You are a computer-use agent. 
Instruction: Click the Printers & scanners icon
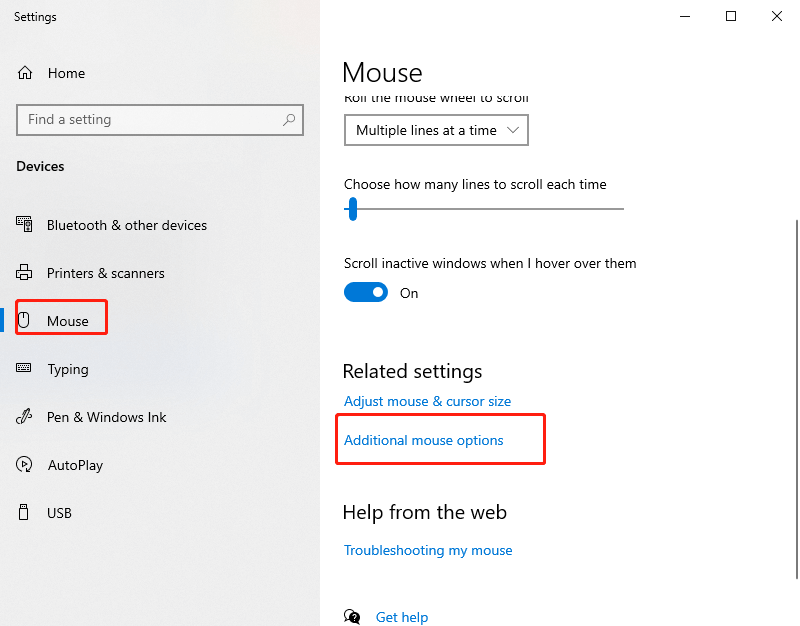(x=25, y=273)
